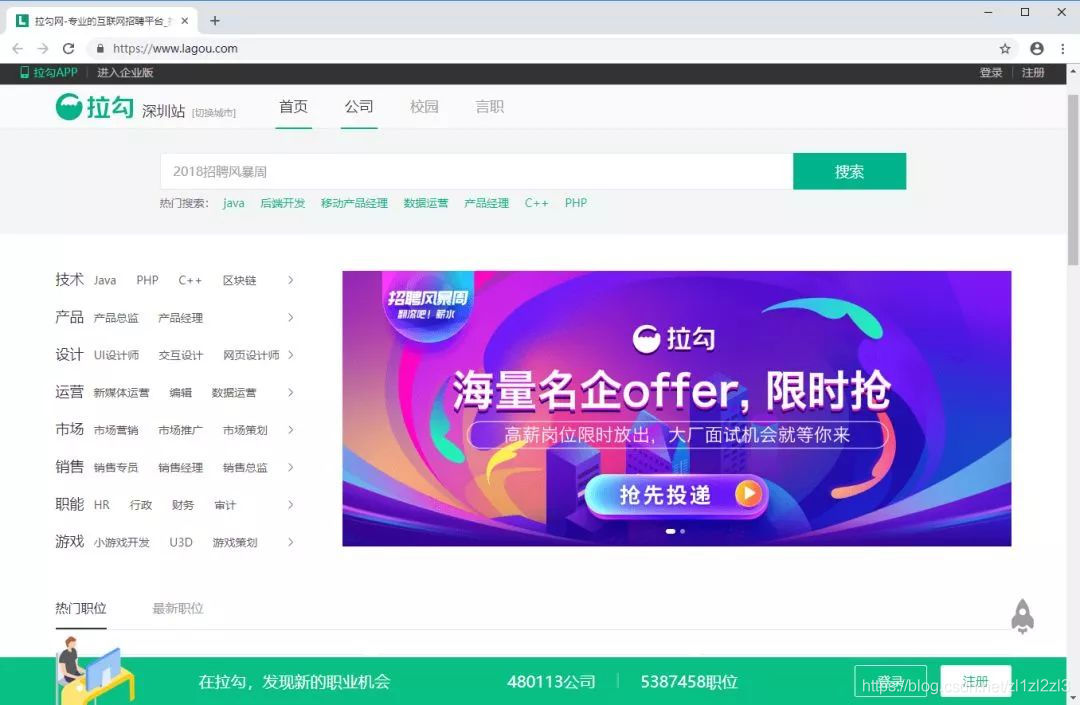The height and width of the screenshot is (705, 1080).
Task: Expand the 技术 category chevron
Action: pyautogui.click(x=291, y=280)
